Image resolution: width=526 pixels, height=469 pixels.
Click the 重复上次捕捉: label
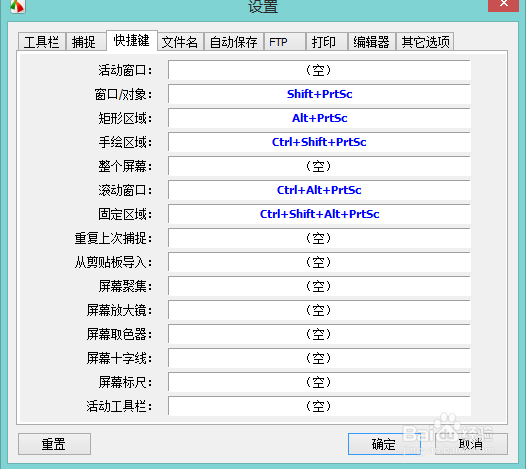pos(113,239)
